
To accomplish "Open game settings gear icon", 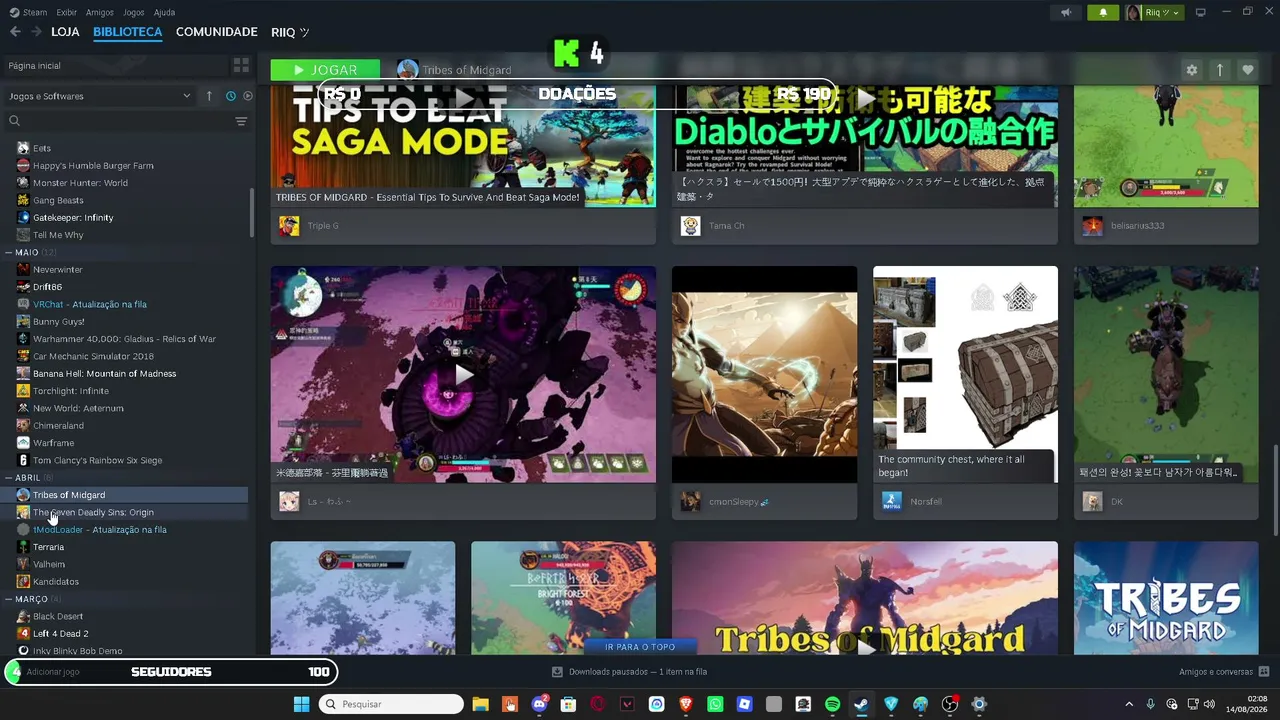I will 1191,70.
